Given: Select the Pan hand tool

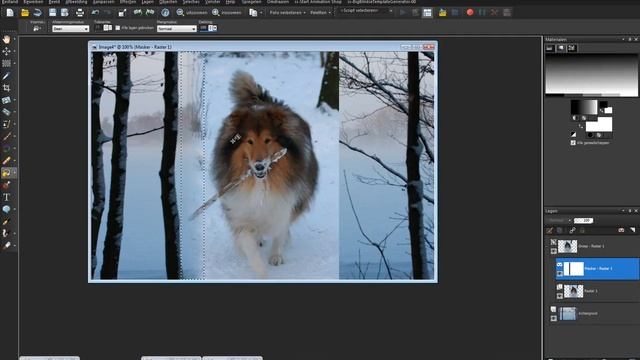Looking at the screenshot, I should (7, 39).
